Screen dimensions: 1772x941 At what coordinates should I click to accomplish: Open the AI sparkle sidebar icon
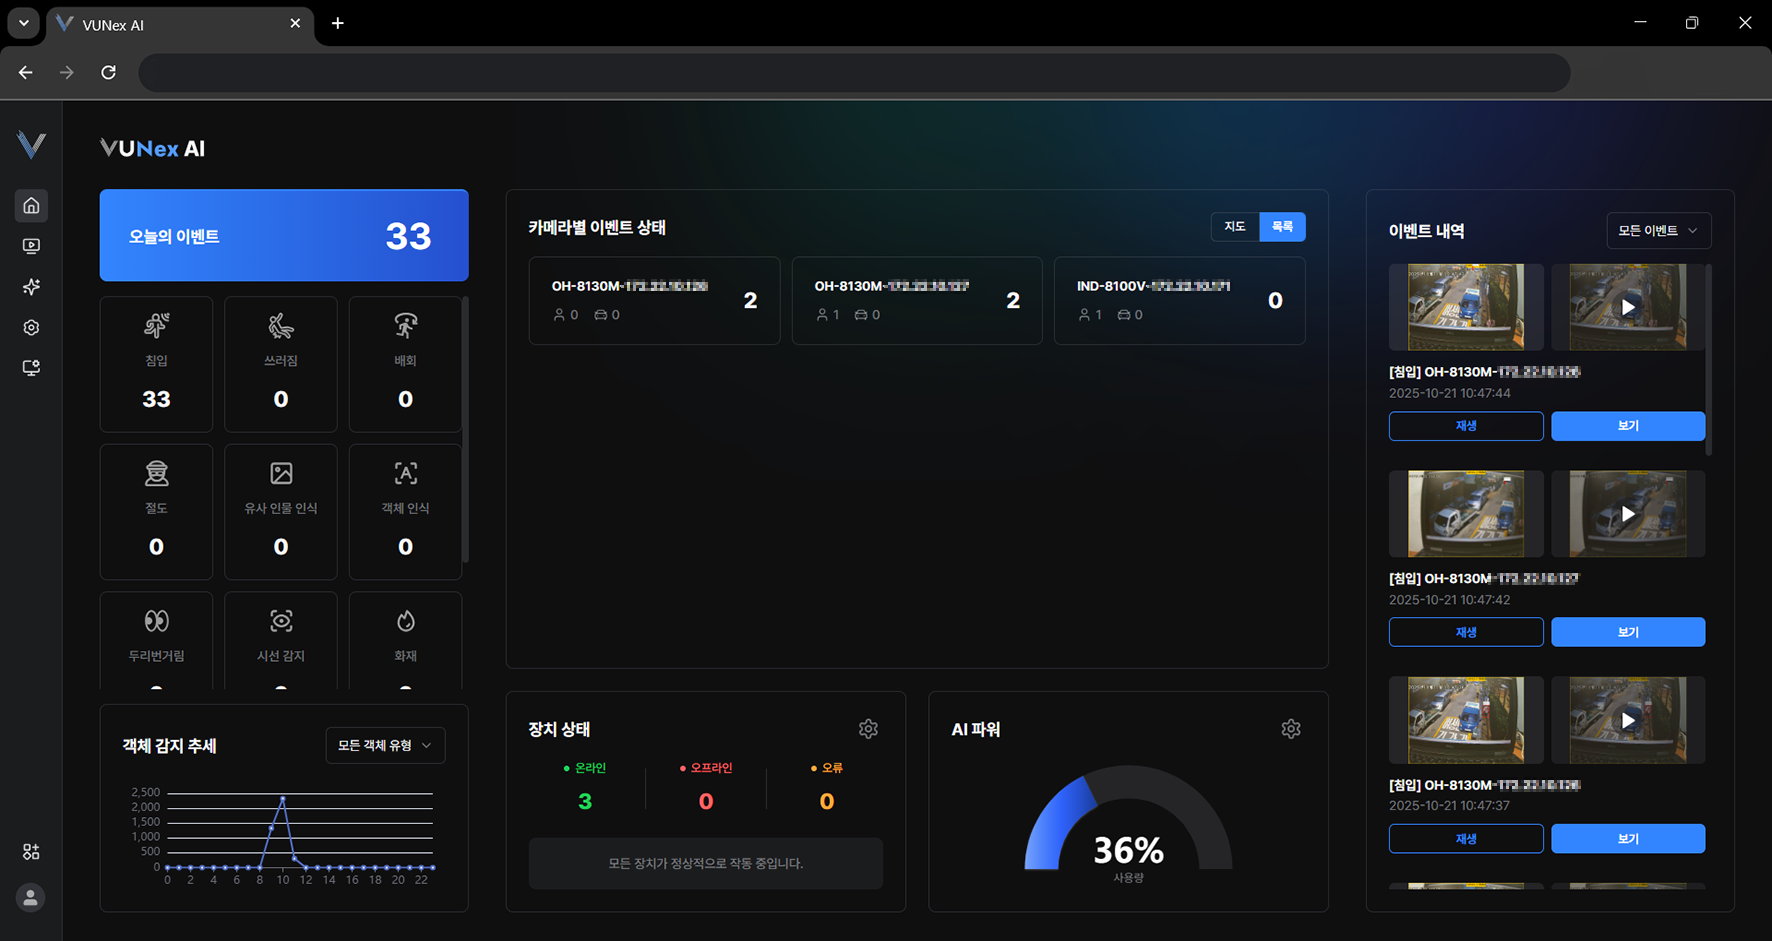tap(31, 287)
